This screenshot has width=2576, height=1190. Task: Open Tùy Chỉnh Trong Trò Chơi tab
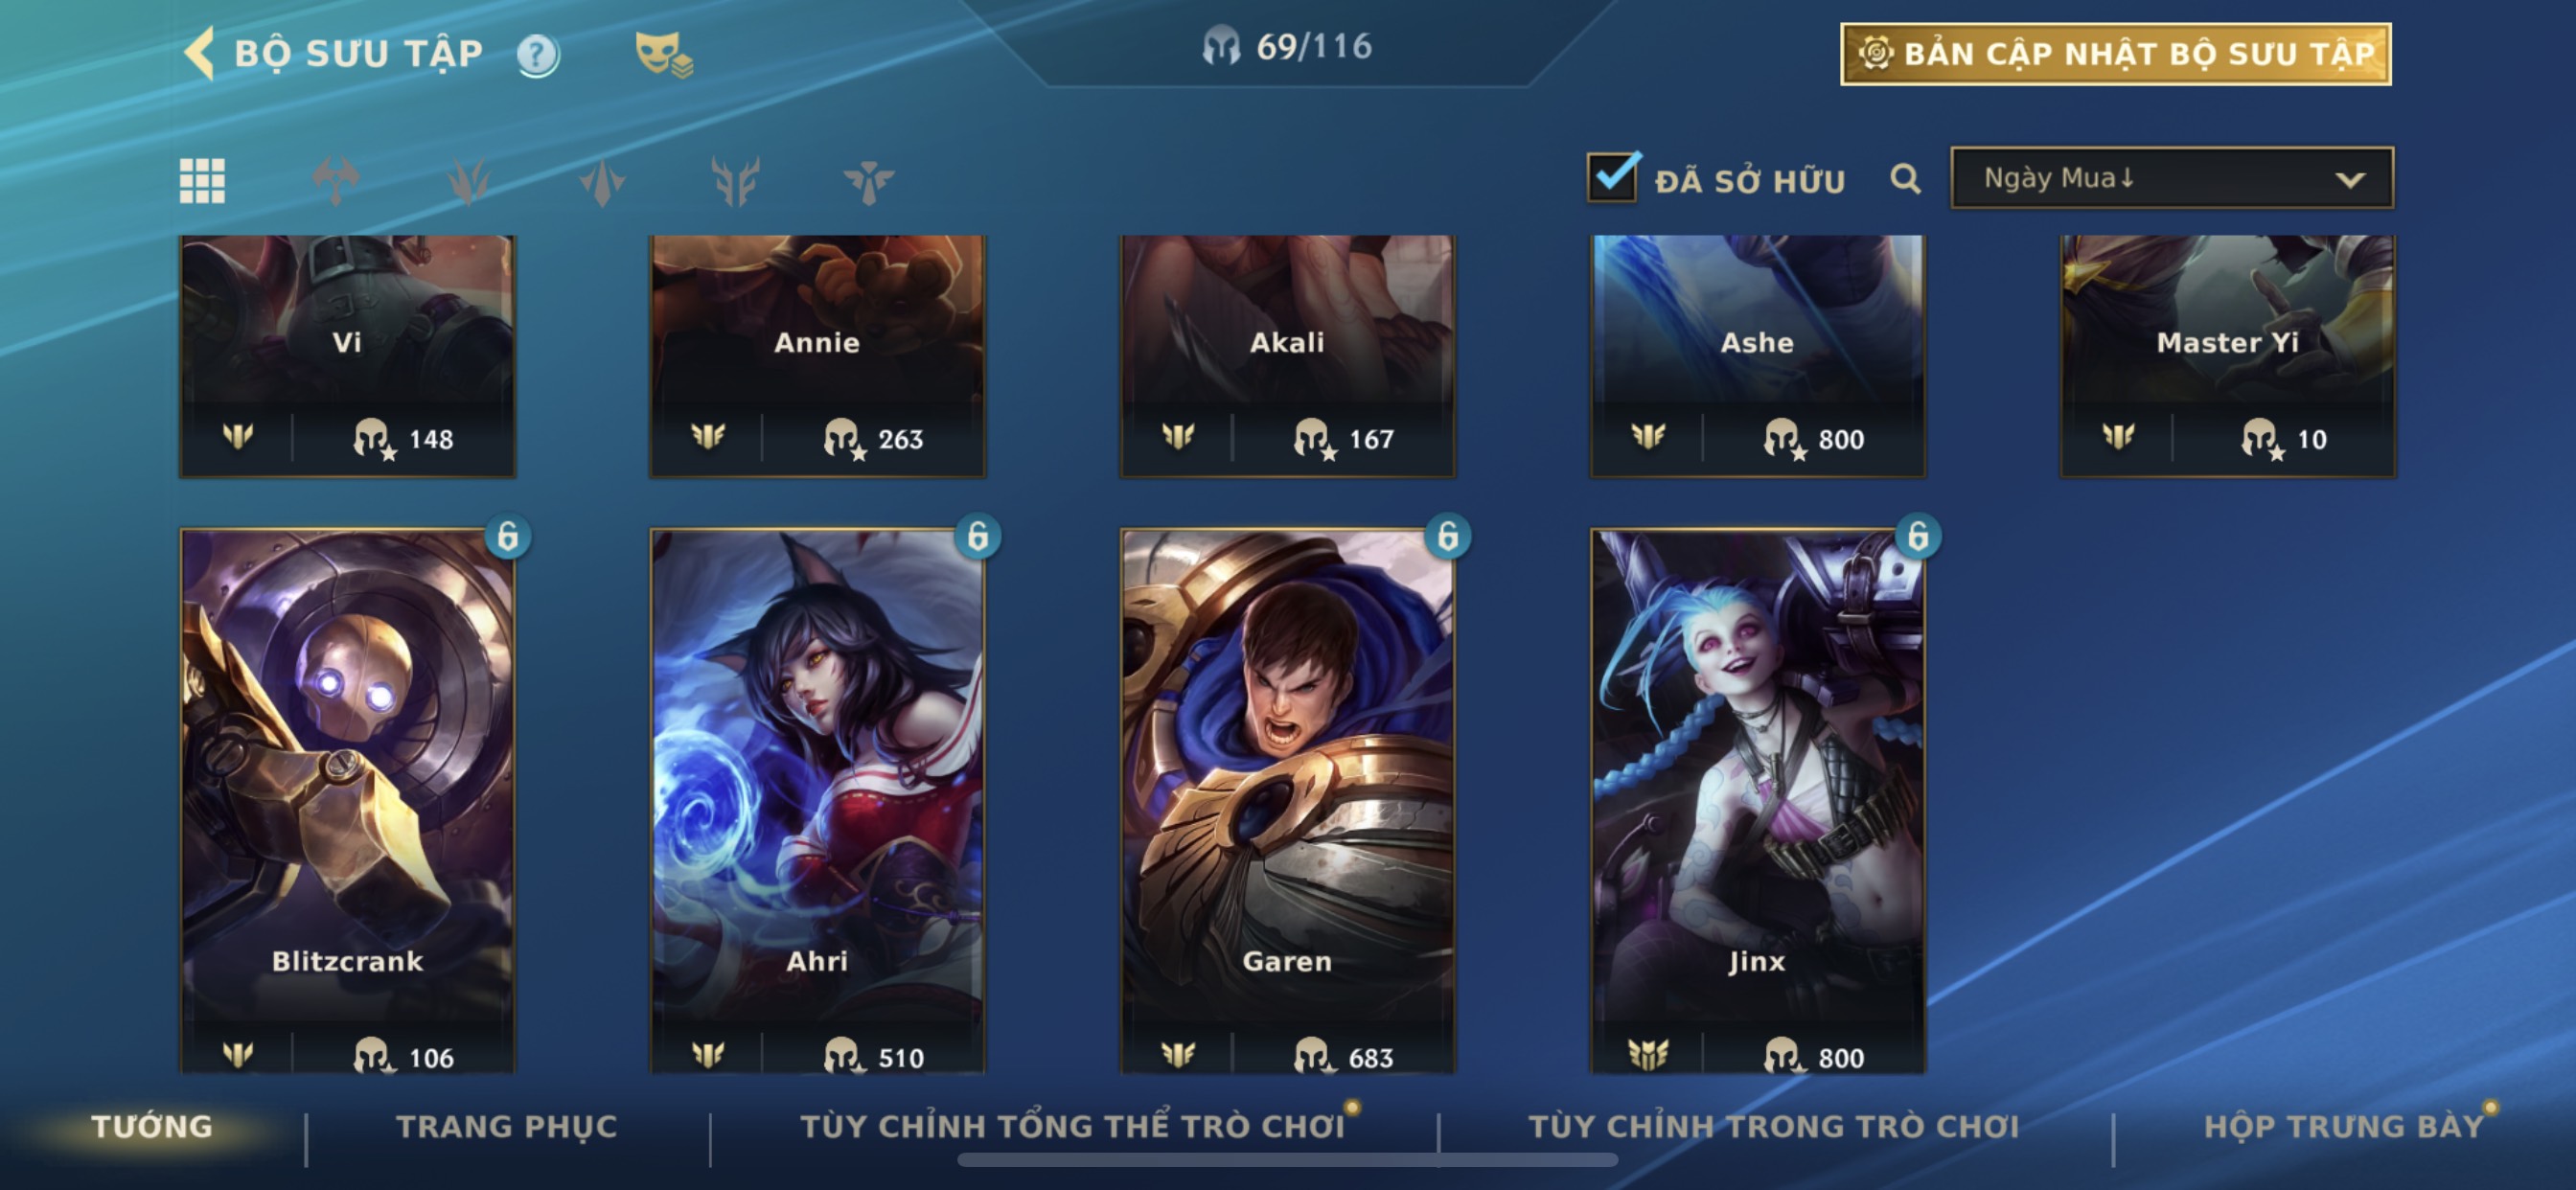coord(1774,1127)
